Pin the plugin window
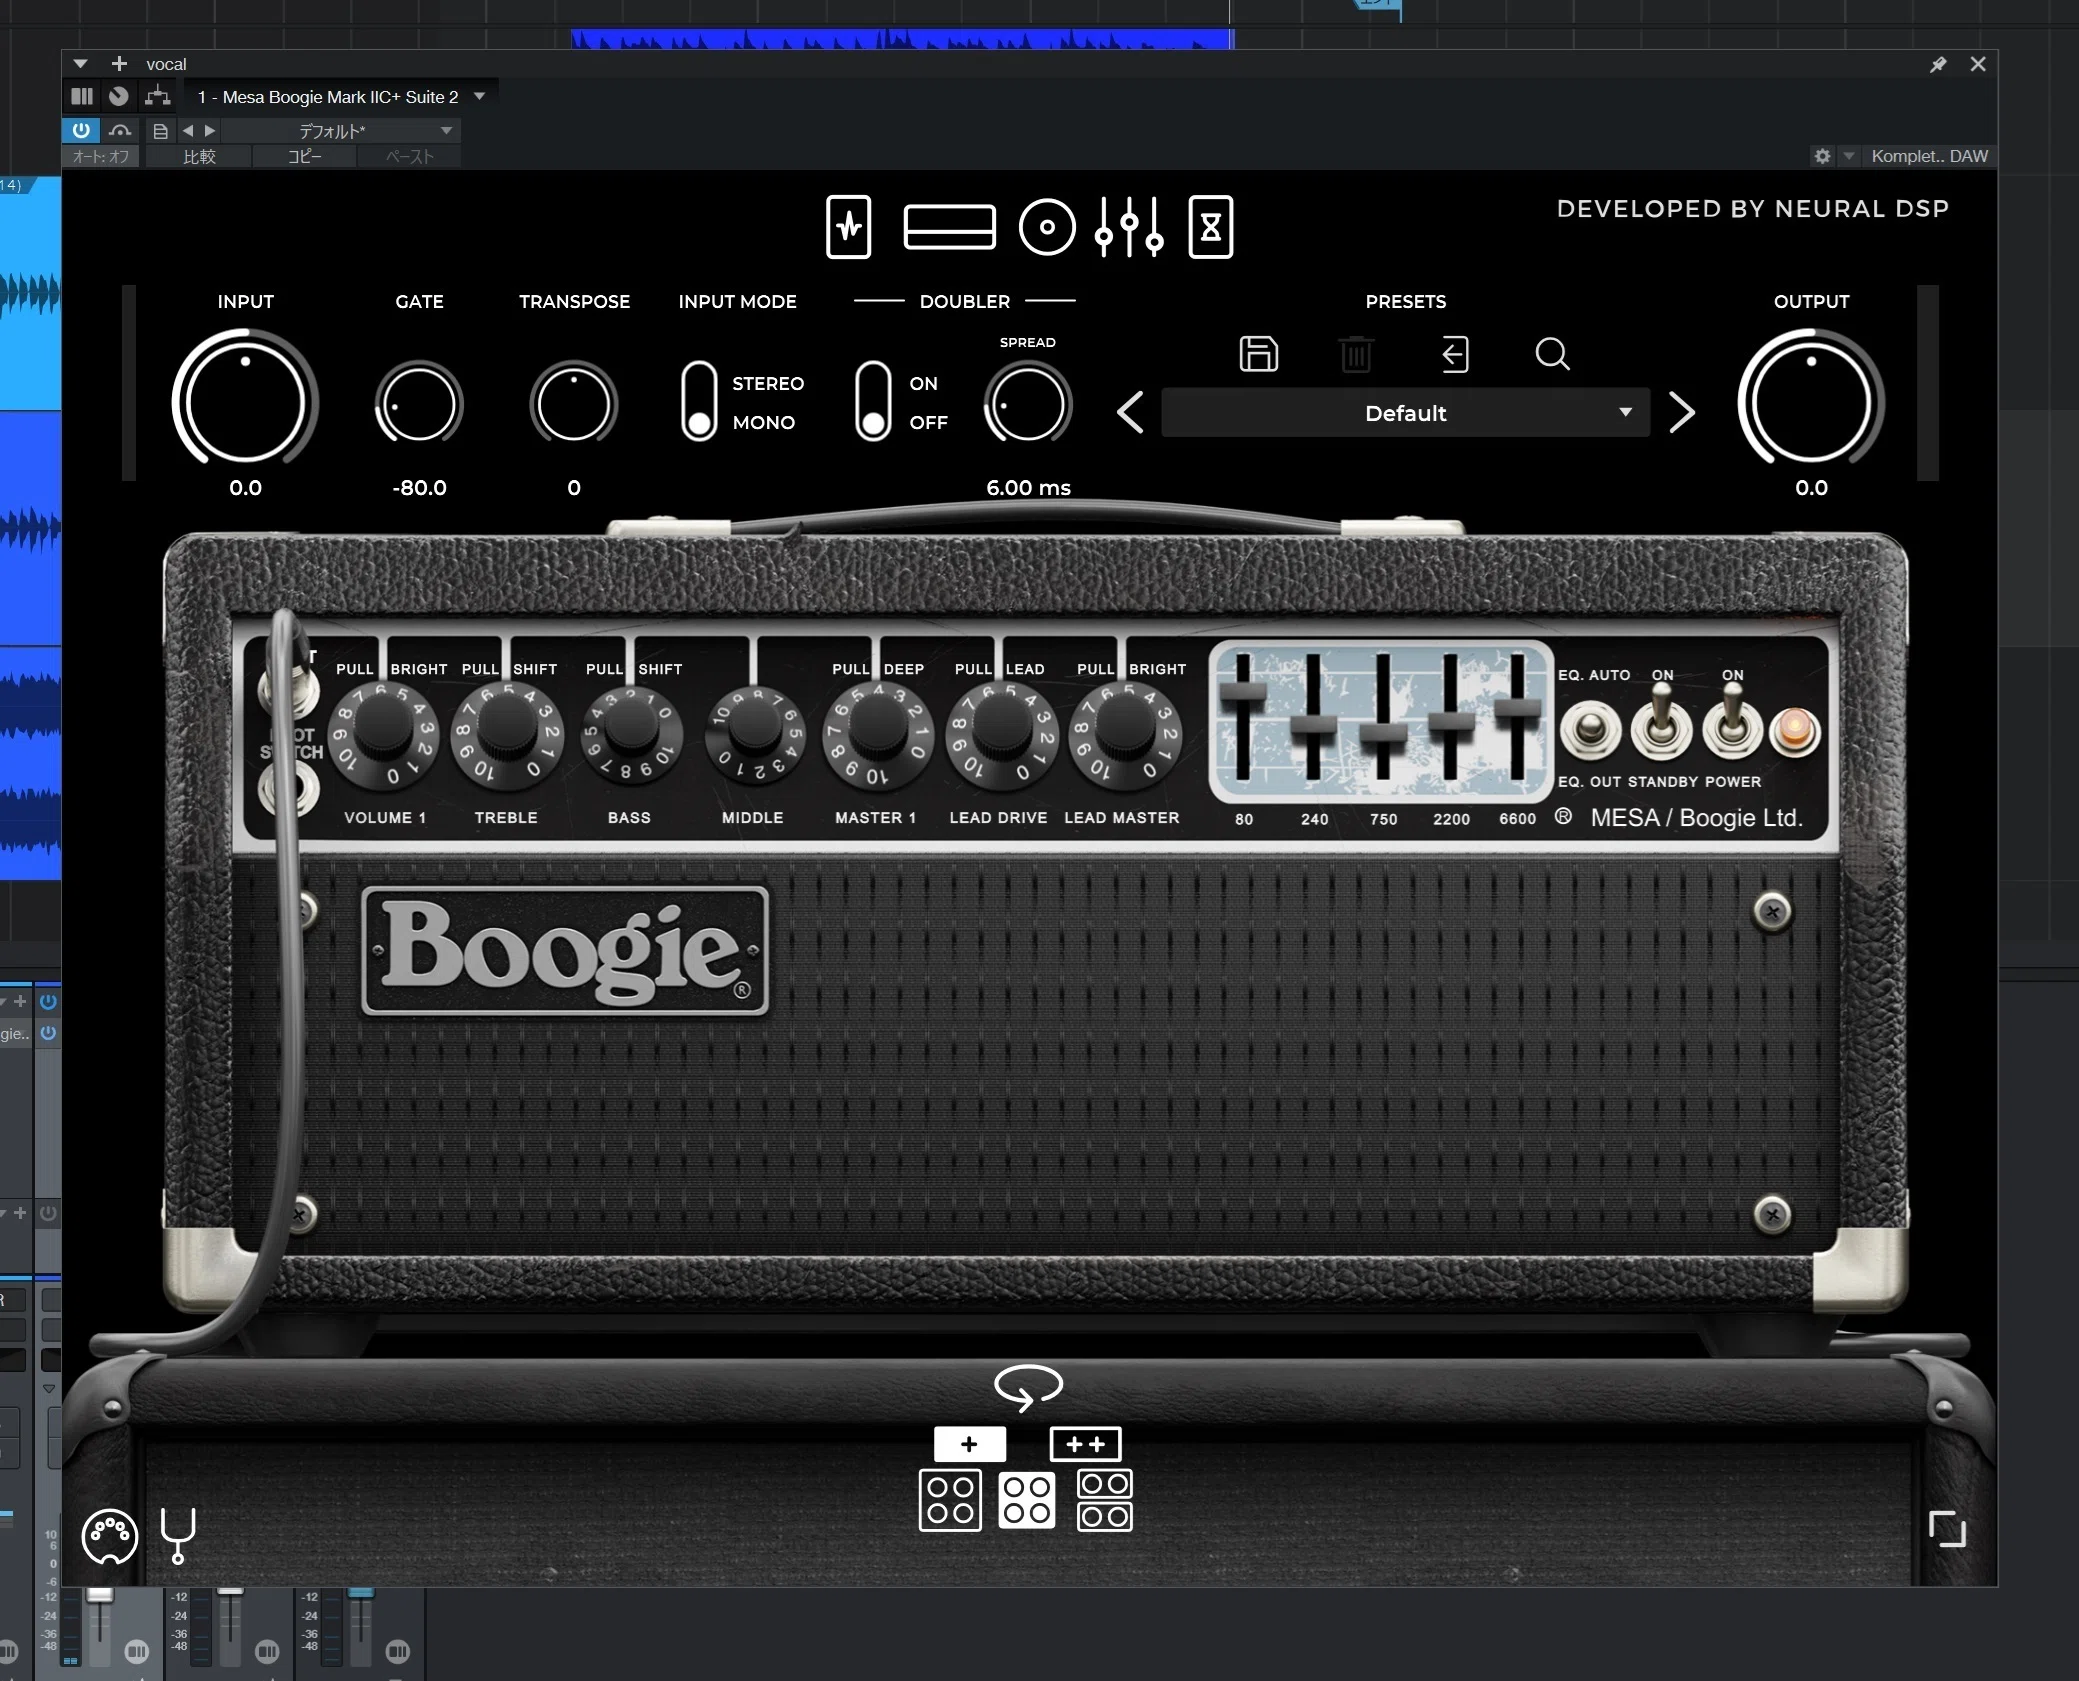Screen dimensions: 2079x1681 pos(1938,64)
